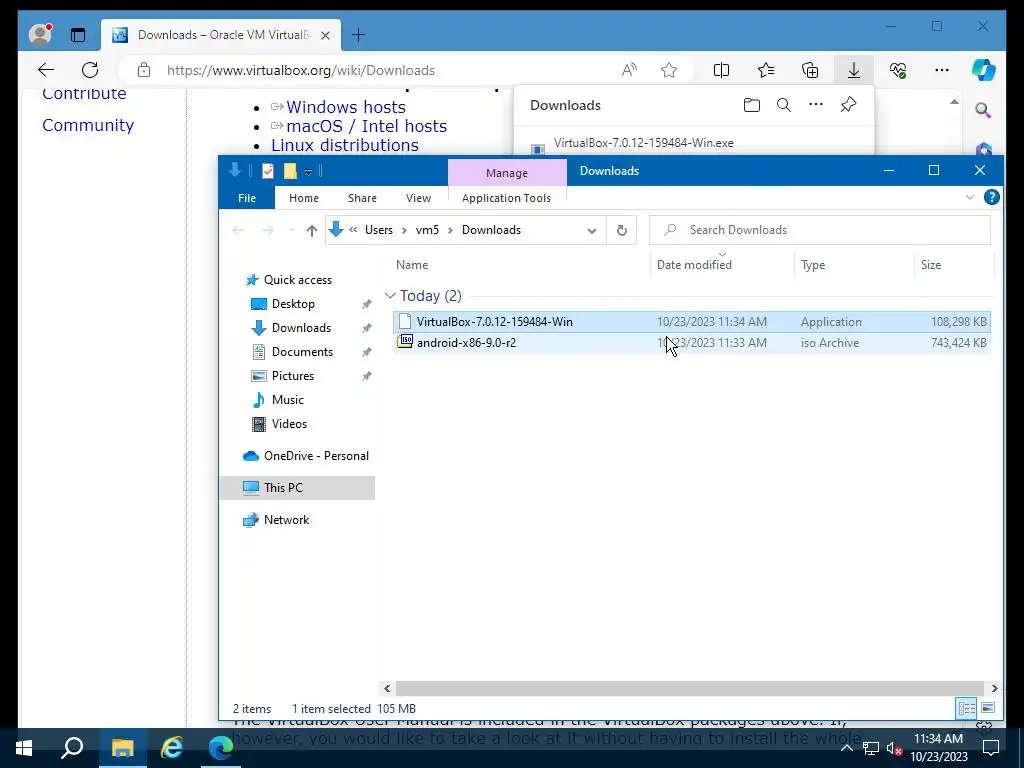This screenshot has width=1024, height=768.
Task: Open Browser essentials heart icon
Action: coord(898,70)
